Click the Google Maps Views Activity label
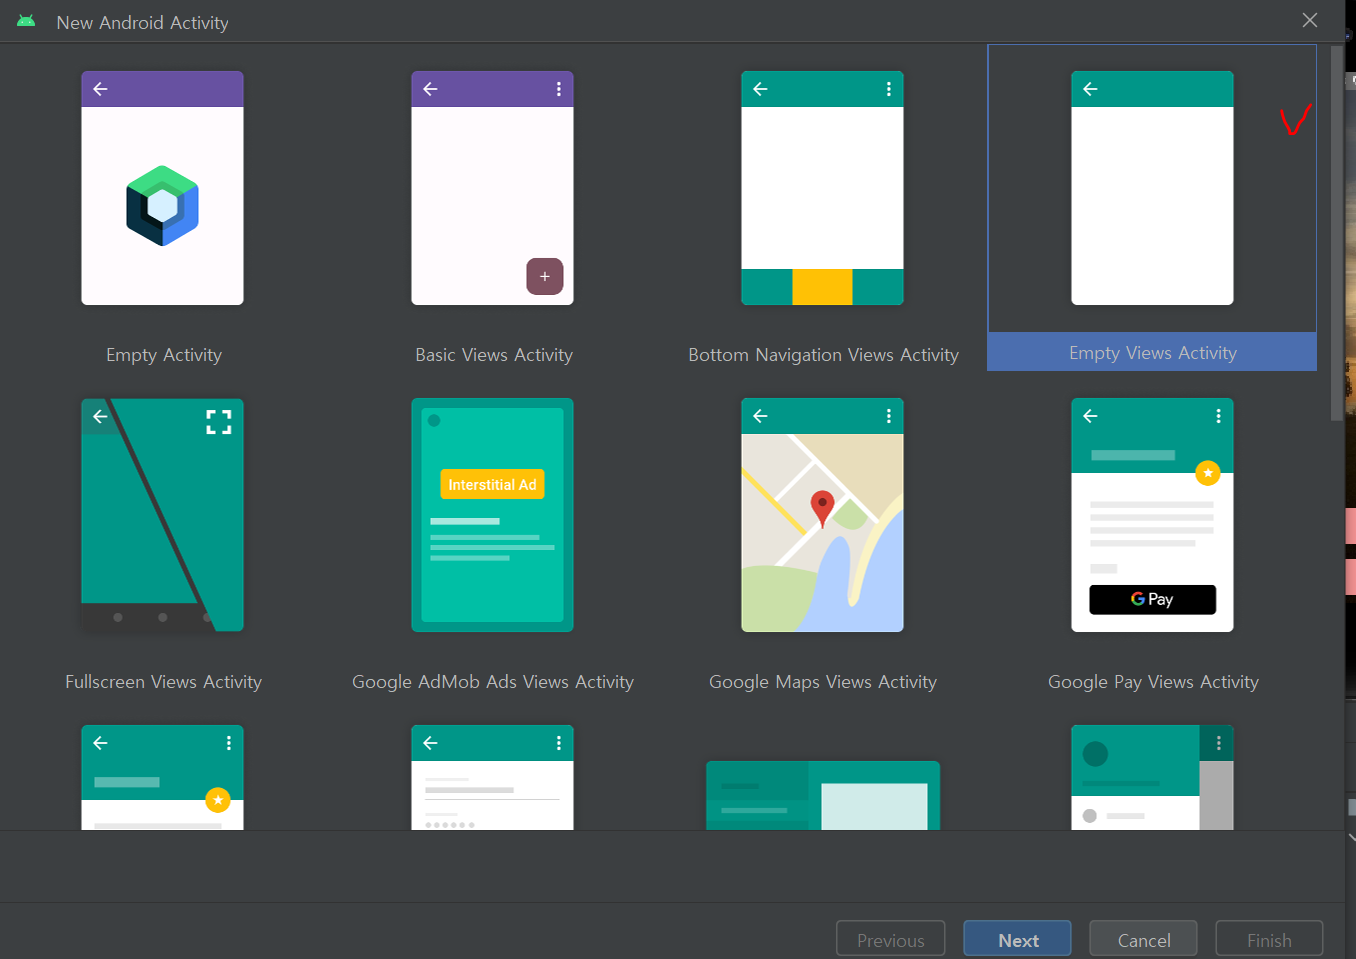1356x959 pixels. 823,682
